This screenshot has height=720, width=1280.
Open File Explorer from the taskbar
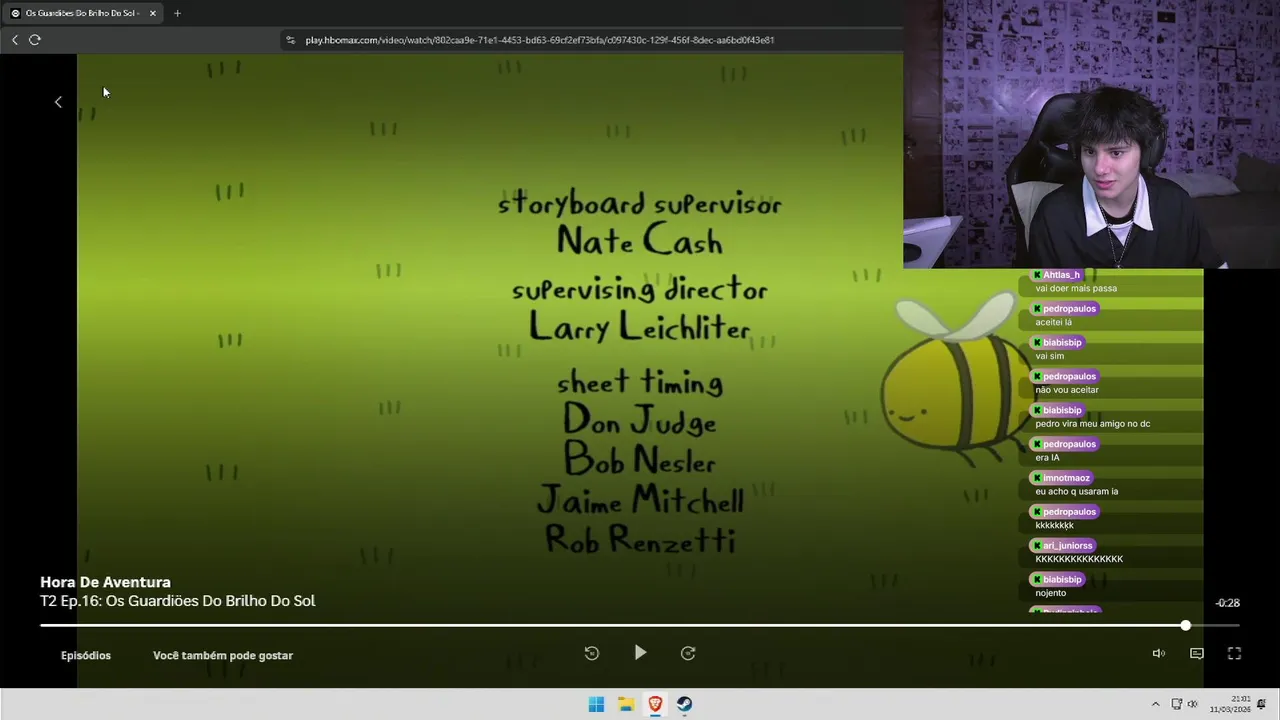click(626, 704)
